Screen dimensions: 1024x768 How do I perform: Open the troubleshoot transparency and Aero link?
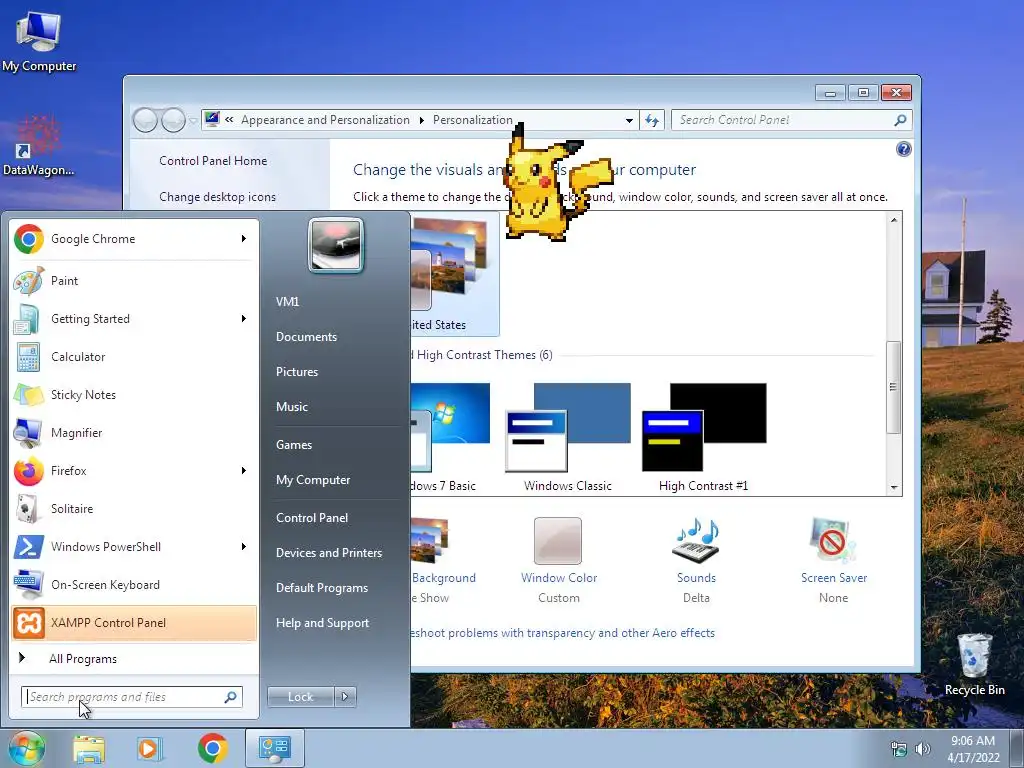562,633
